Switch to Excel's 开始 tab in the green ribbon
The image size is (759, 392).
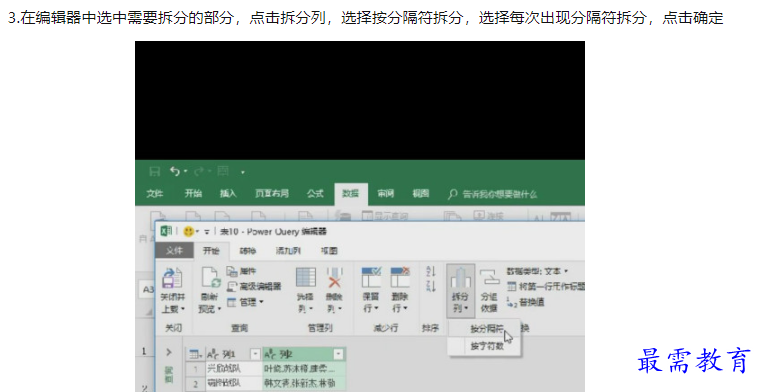click(193, 194)
